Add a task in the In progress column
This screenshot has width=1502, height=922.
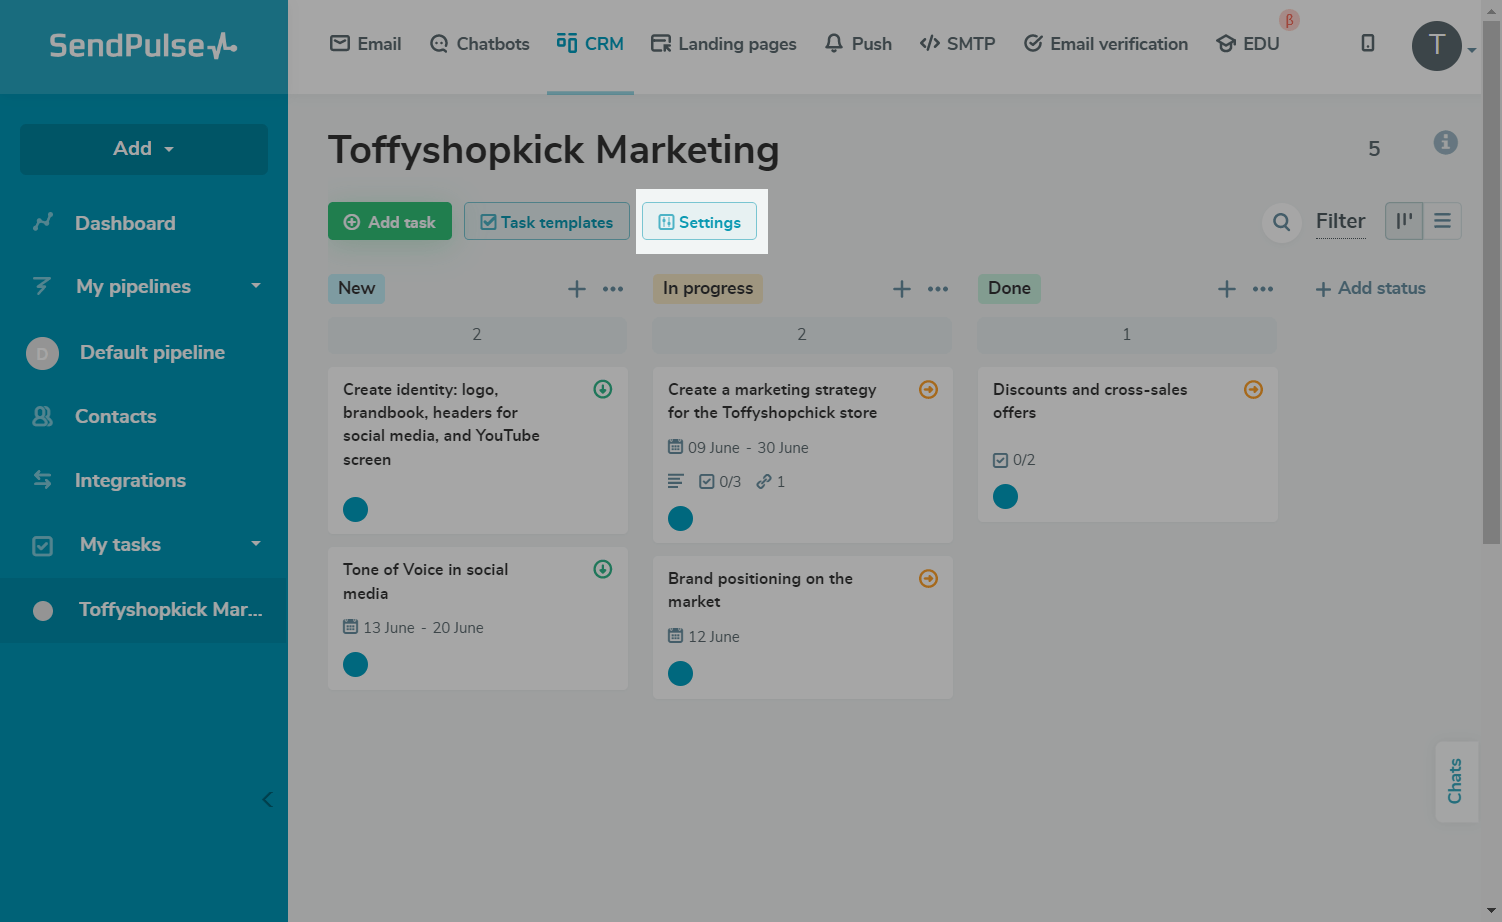(x=902, y=289)
